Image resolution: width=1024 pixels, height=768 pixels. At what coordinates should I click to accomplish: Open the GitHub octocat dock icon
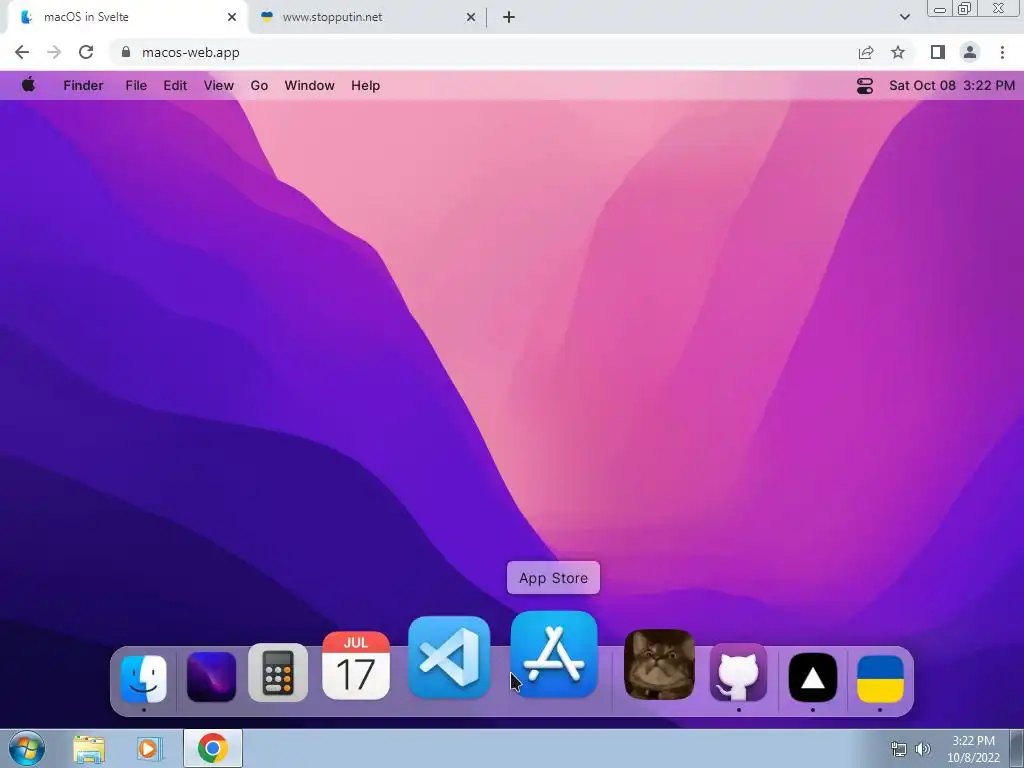739,673
